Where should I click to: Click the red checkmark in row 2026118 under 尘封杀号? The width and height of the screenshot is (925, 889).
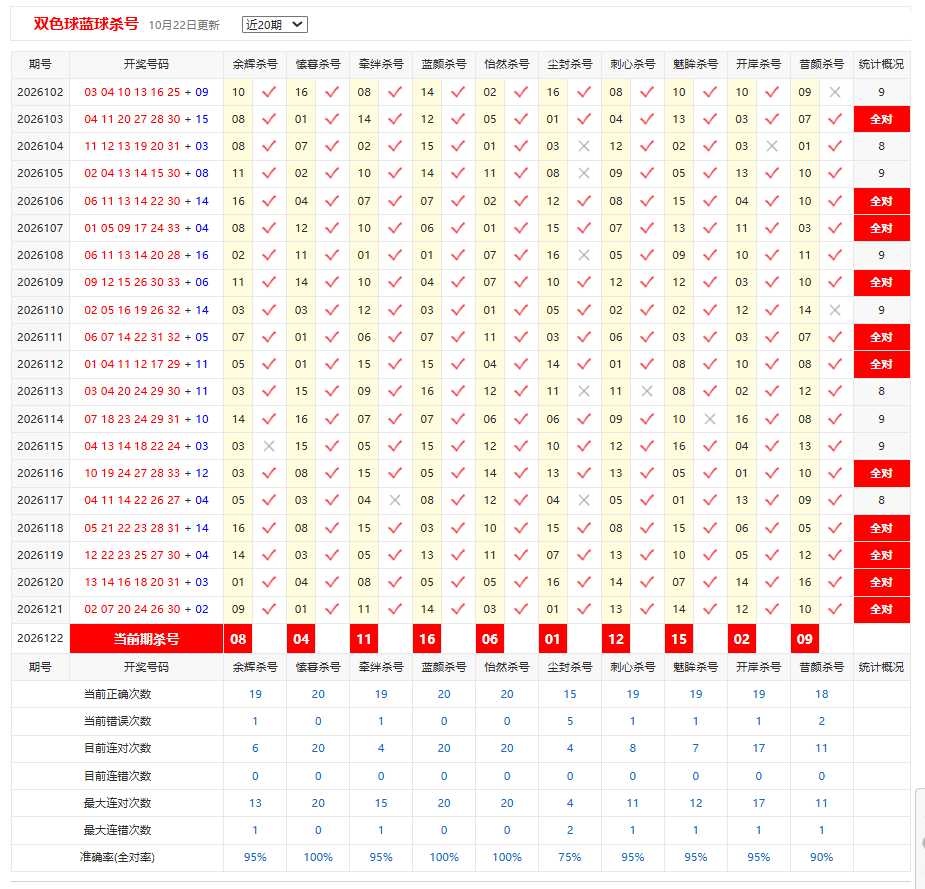click(x=583, y=528)
